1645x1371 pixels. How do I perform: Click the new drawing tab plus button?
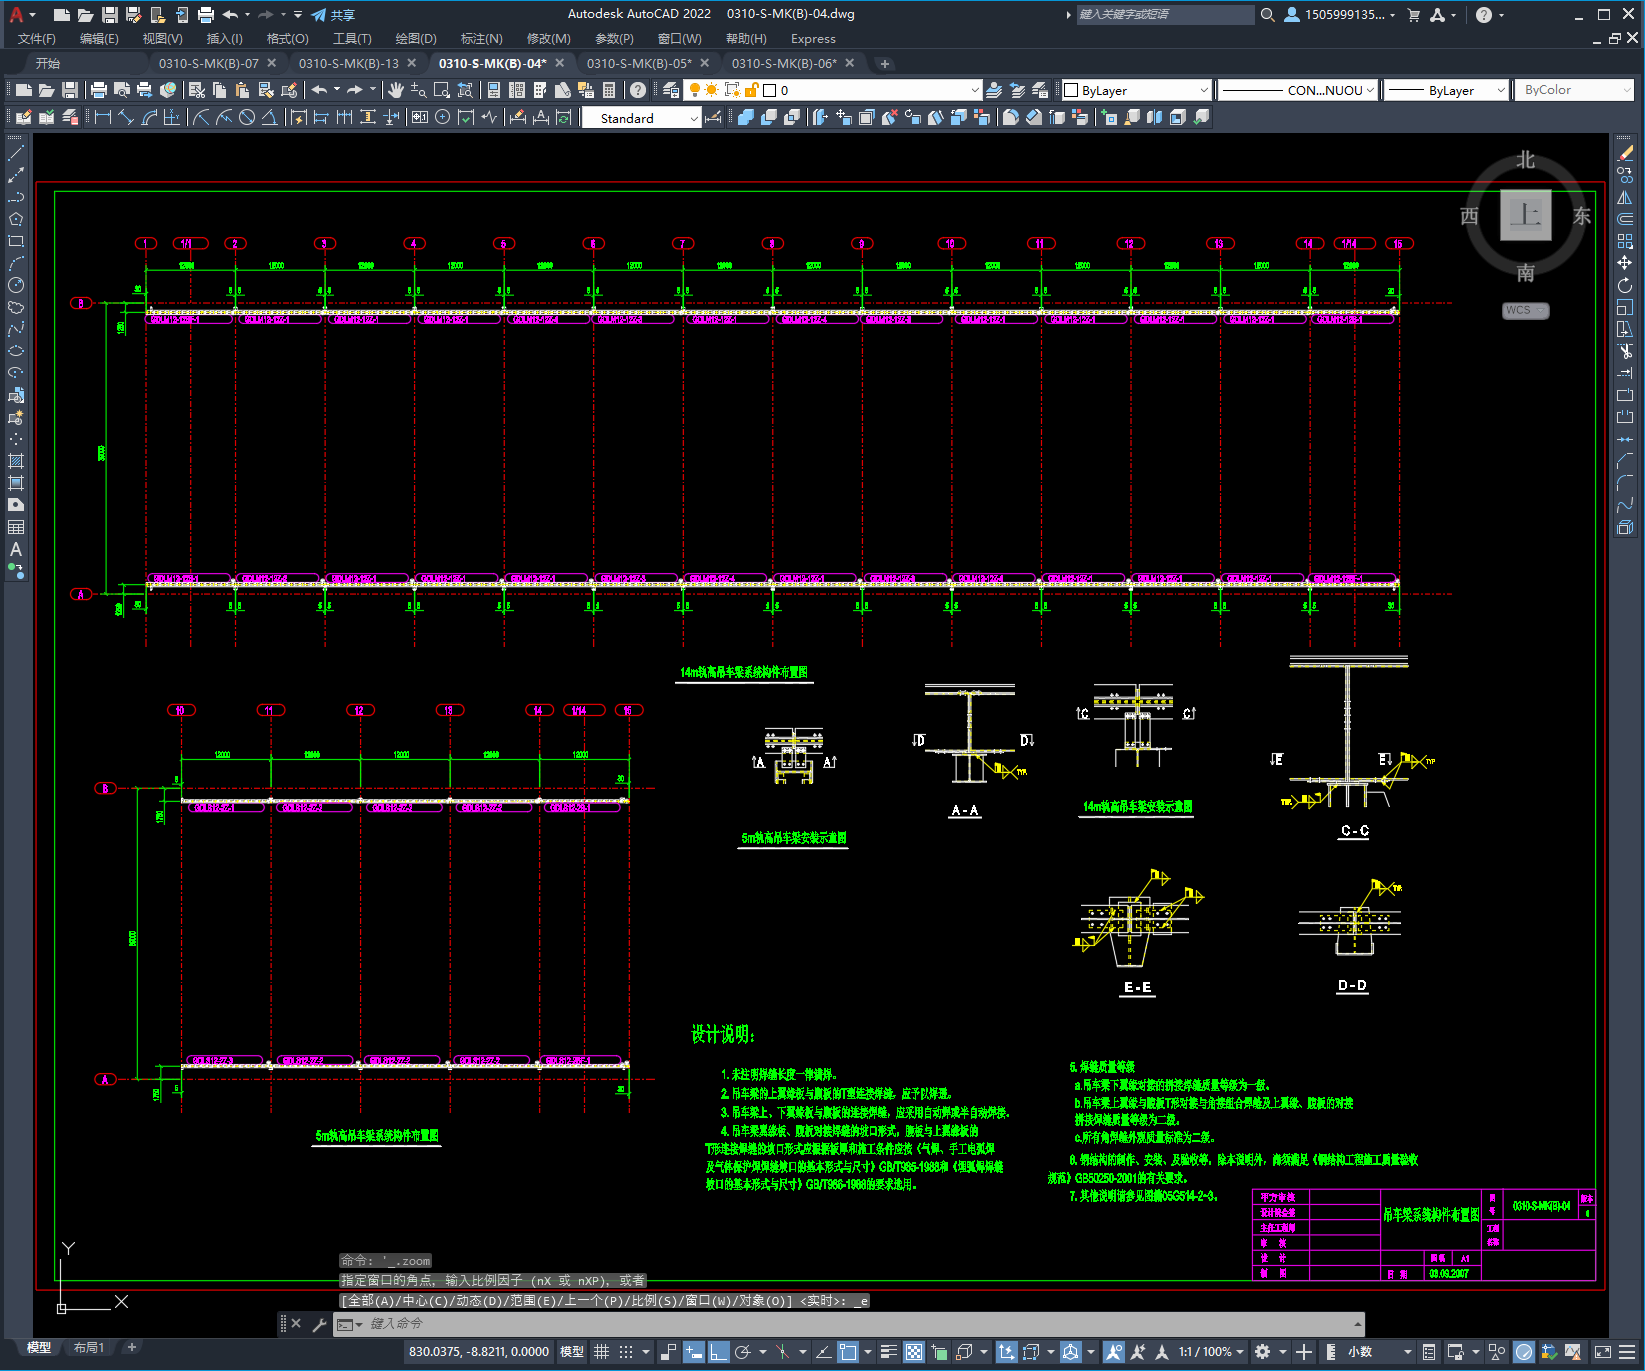tap(884, 64)
